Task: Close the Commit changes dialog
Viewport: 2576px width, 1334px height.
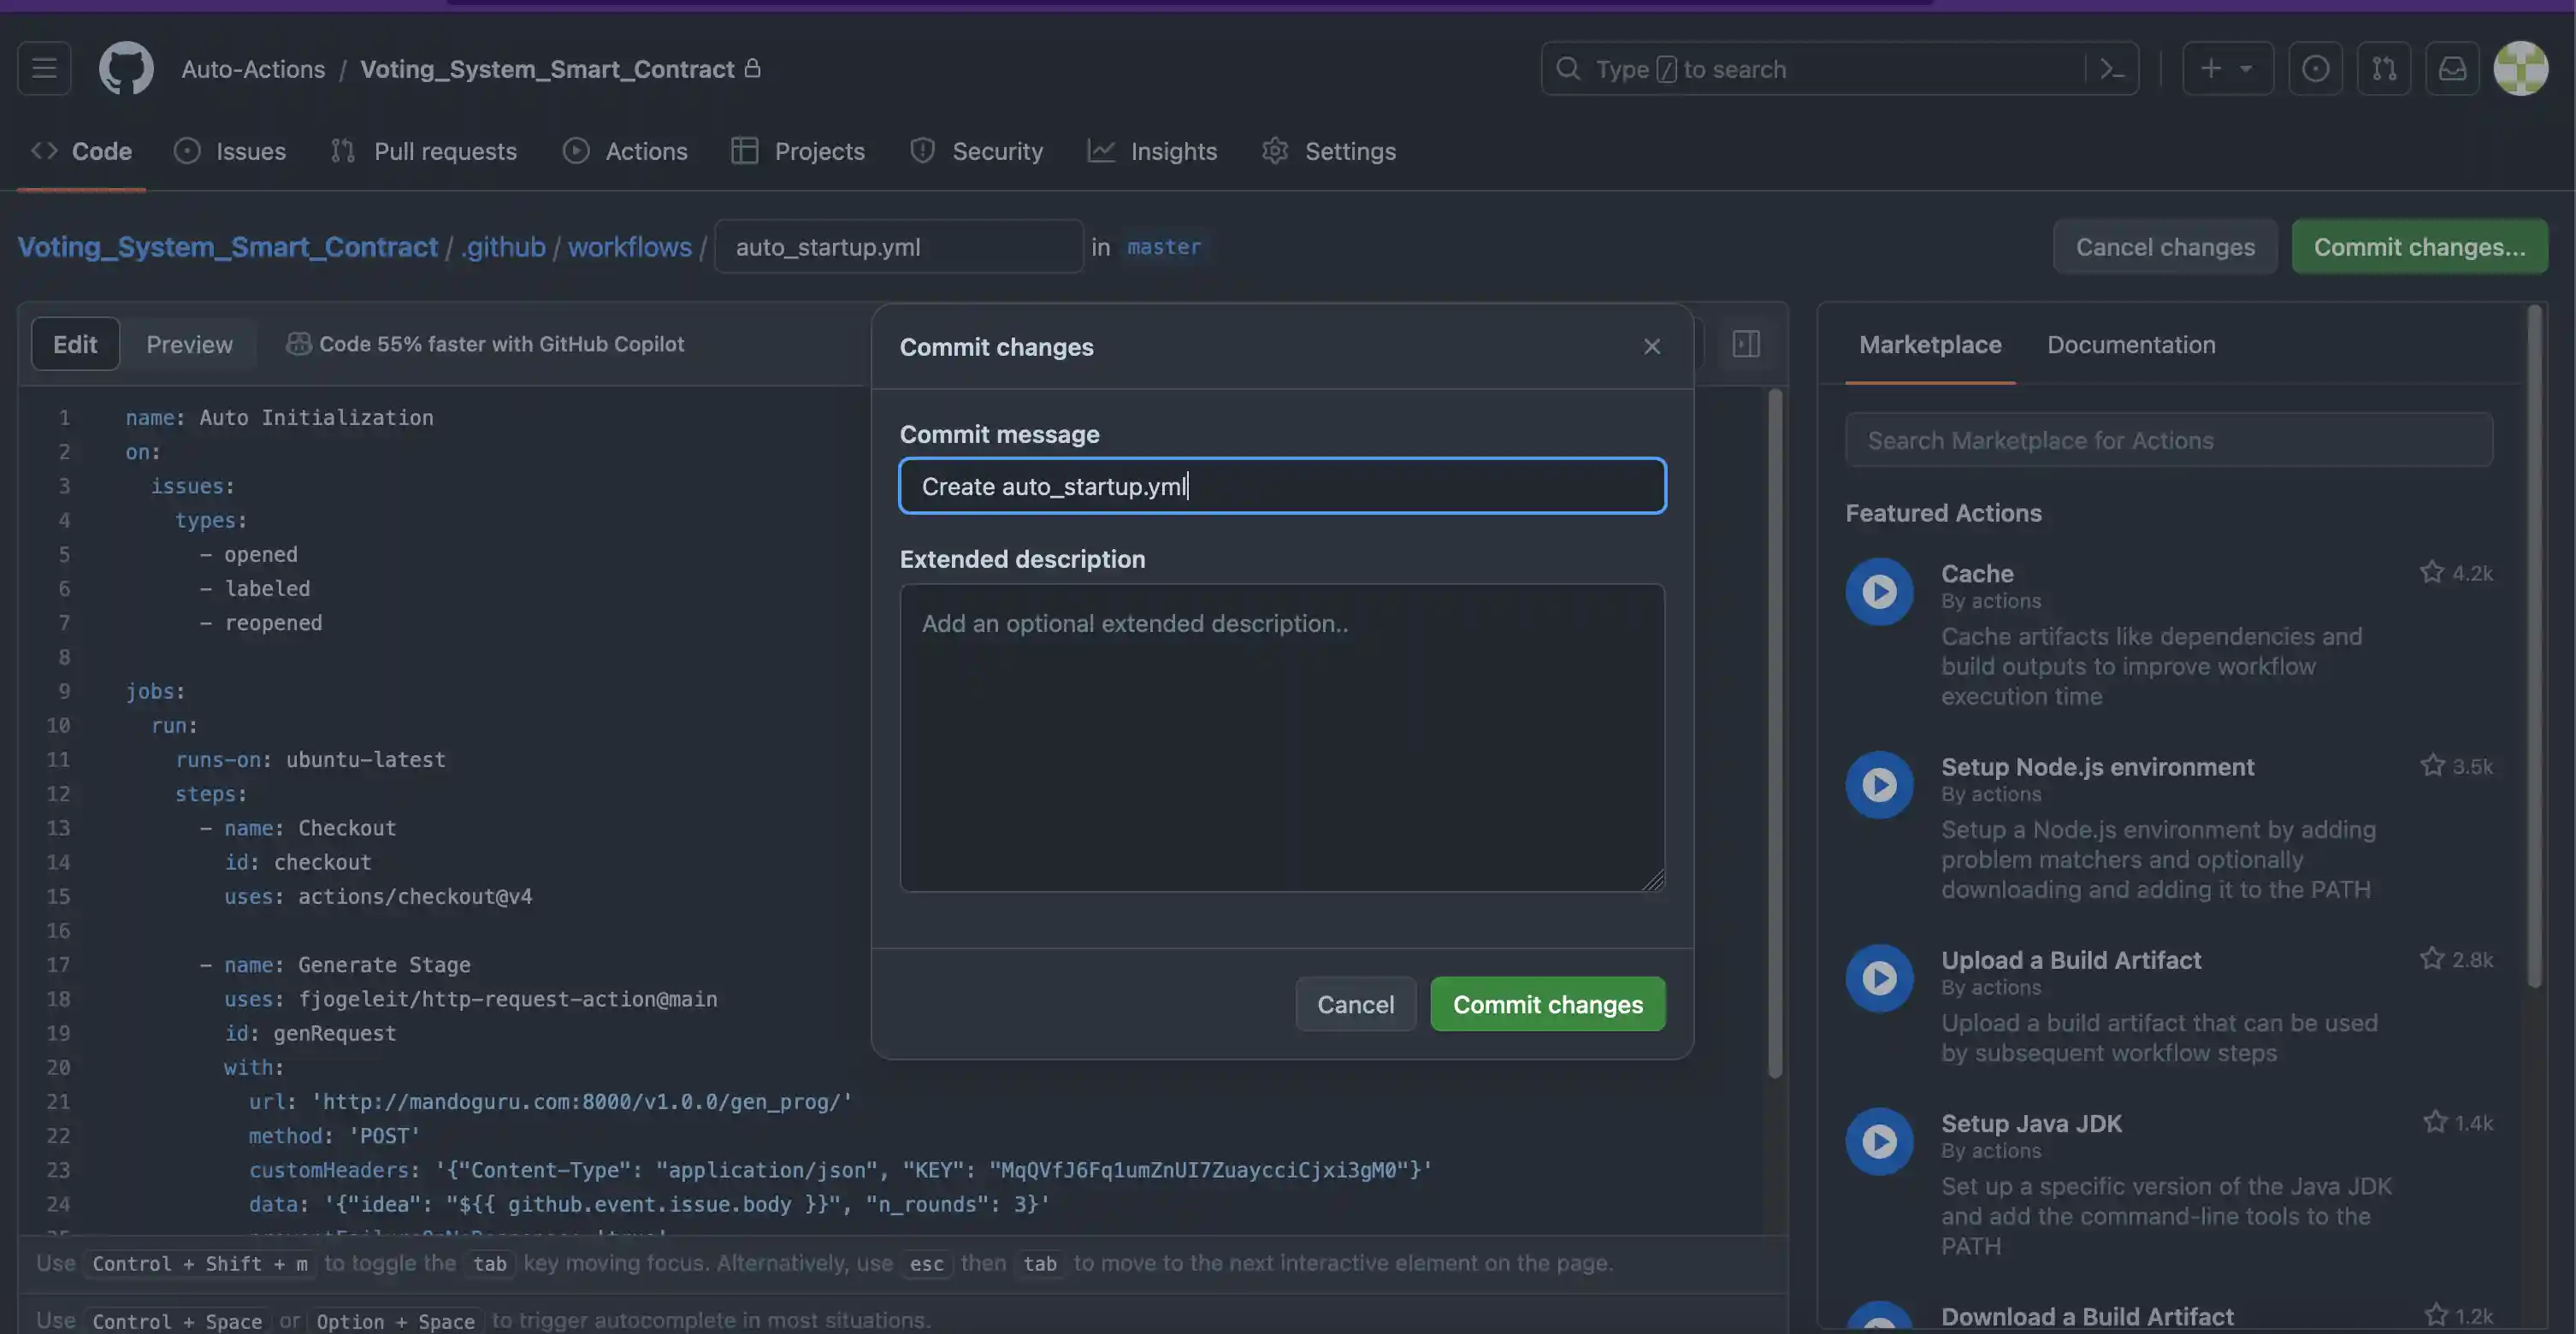Action: tap(1652, 346)
